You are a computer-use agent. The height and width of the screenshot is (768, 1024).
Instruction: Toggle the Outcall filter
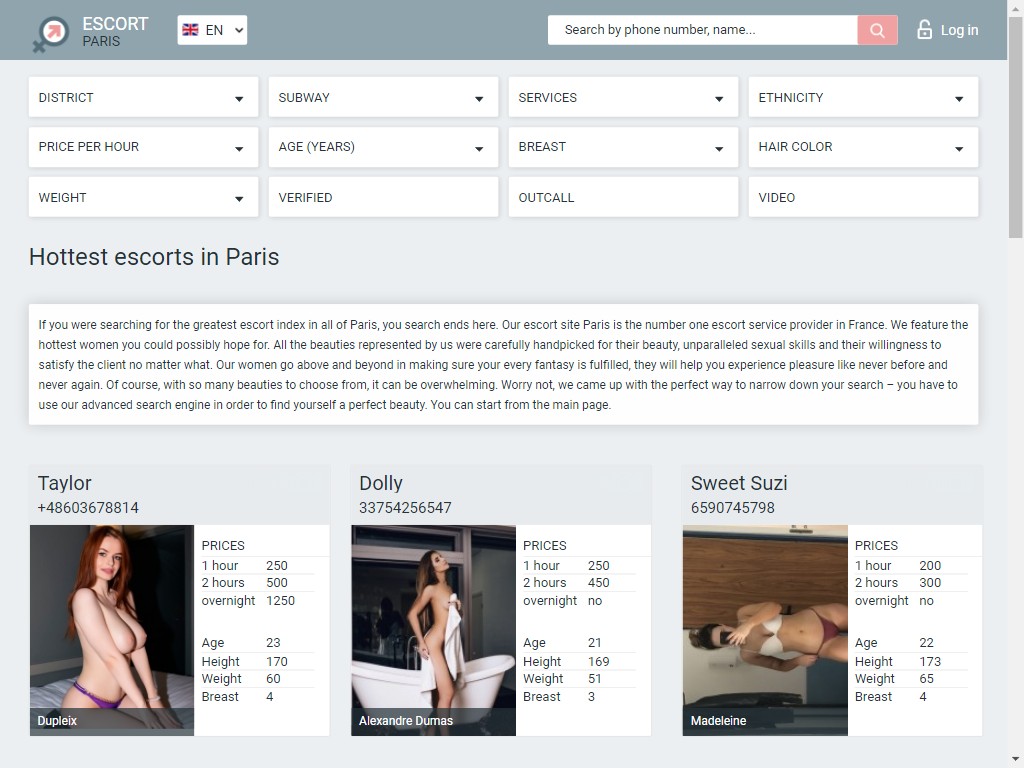[x=623, y=197]
